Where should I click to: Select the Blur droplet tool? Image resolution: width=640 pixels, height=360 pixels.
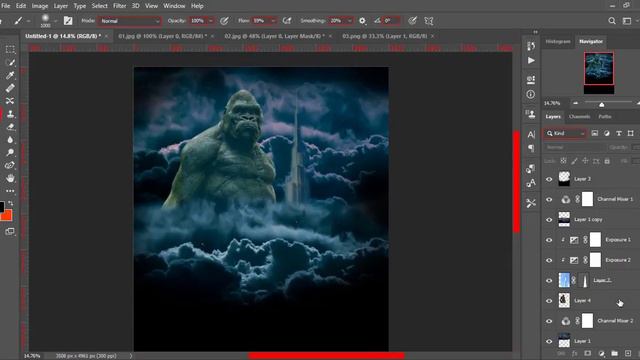[10, 140]
